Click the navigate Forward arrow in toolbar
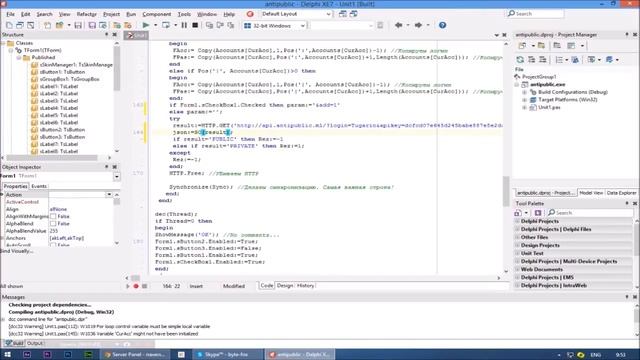The image size is (640, 360). (x=418, y=25)
